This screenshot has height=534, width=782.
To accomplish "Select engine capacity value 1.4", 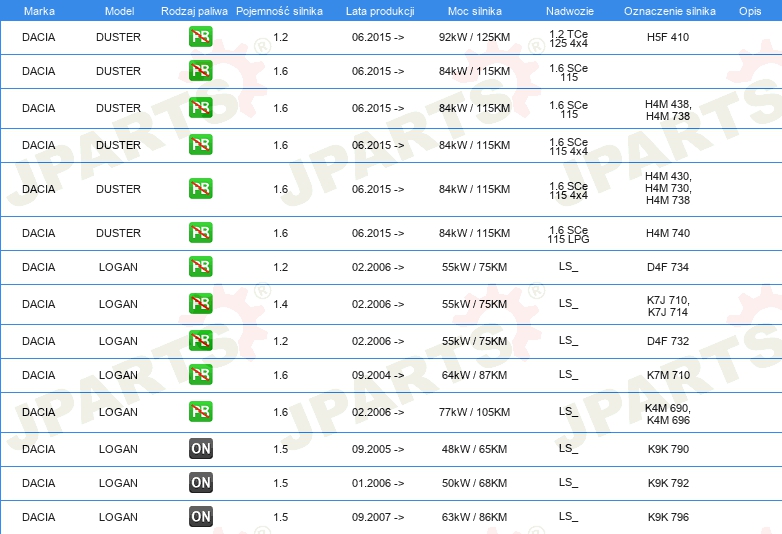I will (x=280, y=304).
